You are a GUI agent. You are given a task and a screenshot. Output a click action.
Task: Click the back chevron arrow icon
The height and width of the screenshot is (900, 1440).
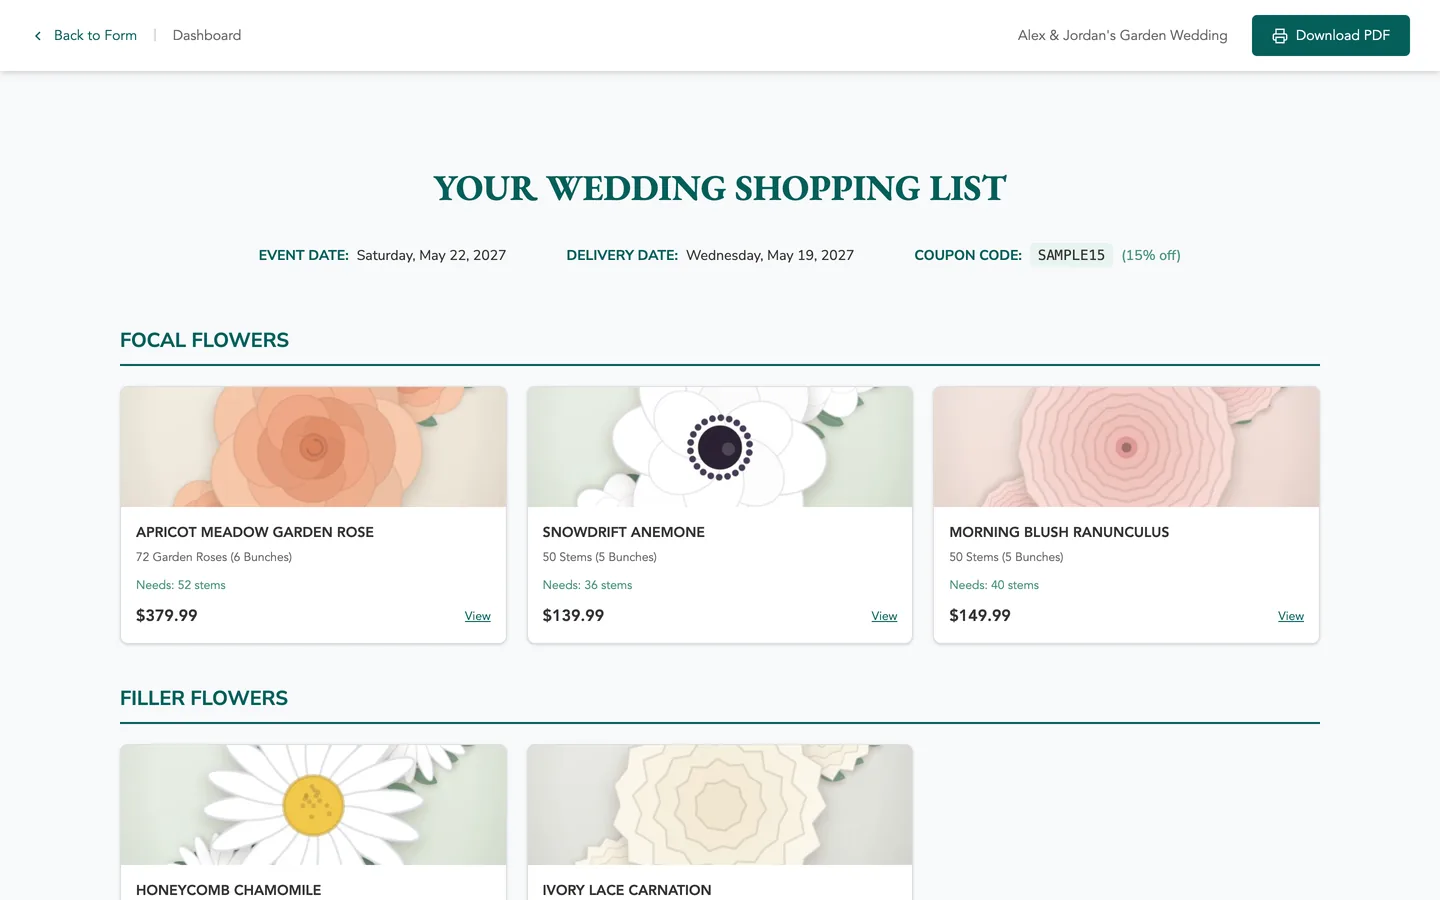pyautogui.click(x=38, y=36)
